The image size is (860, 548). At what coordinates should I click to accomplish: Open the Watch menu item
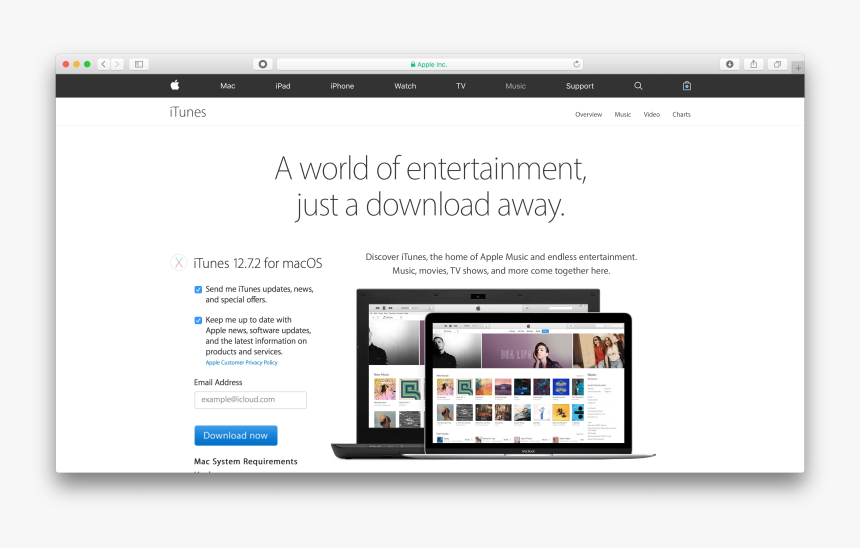coord(405,86)
